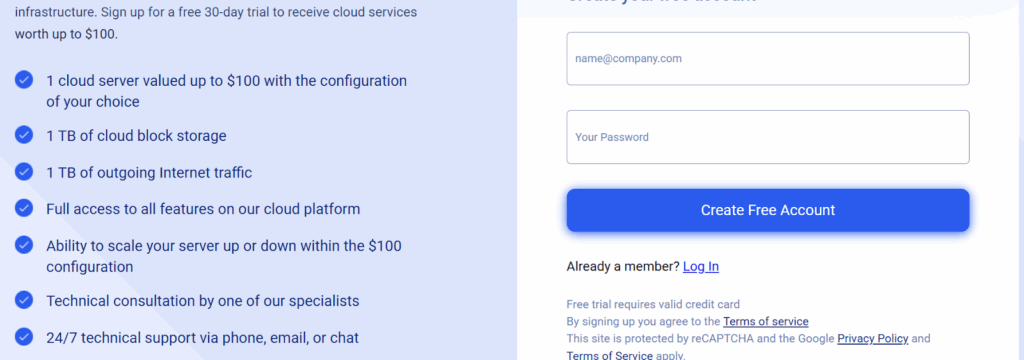The height and width of the screenshot is (360, 1024).
Task: Click the 24/7 technical support text
Action: (x=202, y=338)
